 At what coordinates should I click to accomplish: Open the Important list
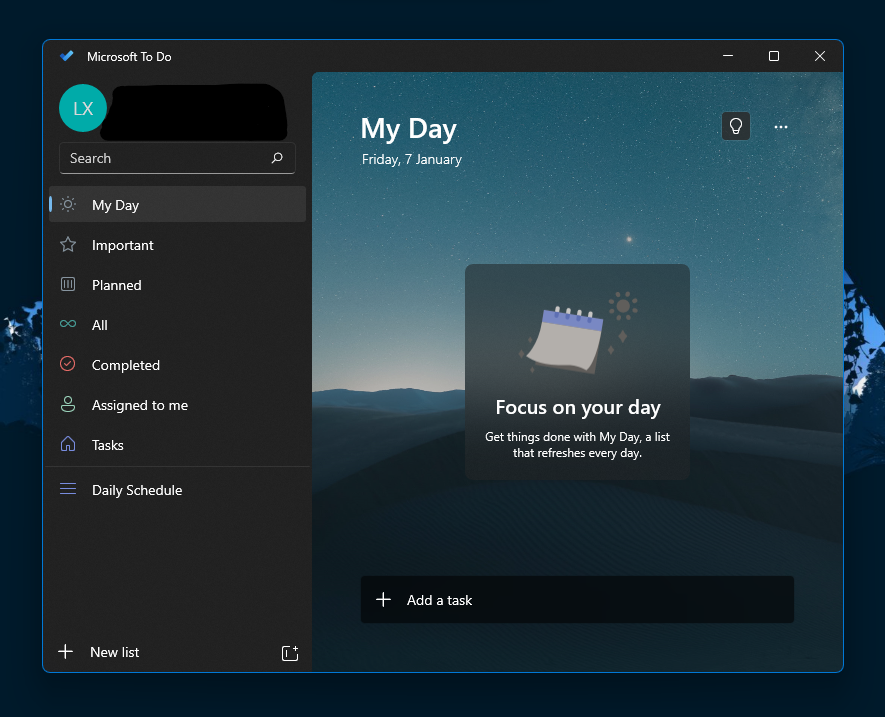click(x=177, y=245)
